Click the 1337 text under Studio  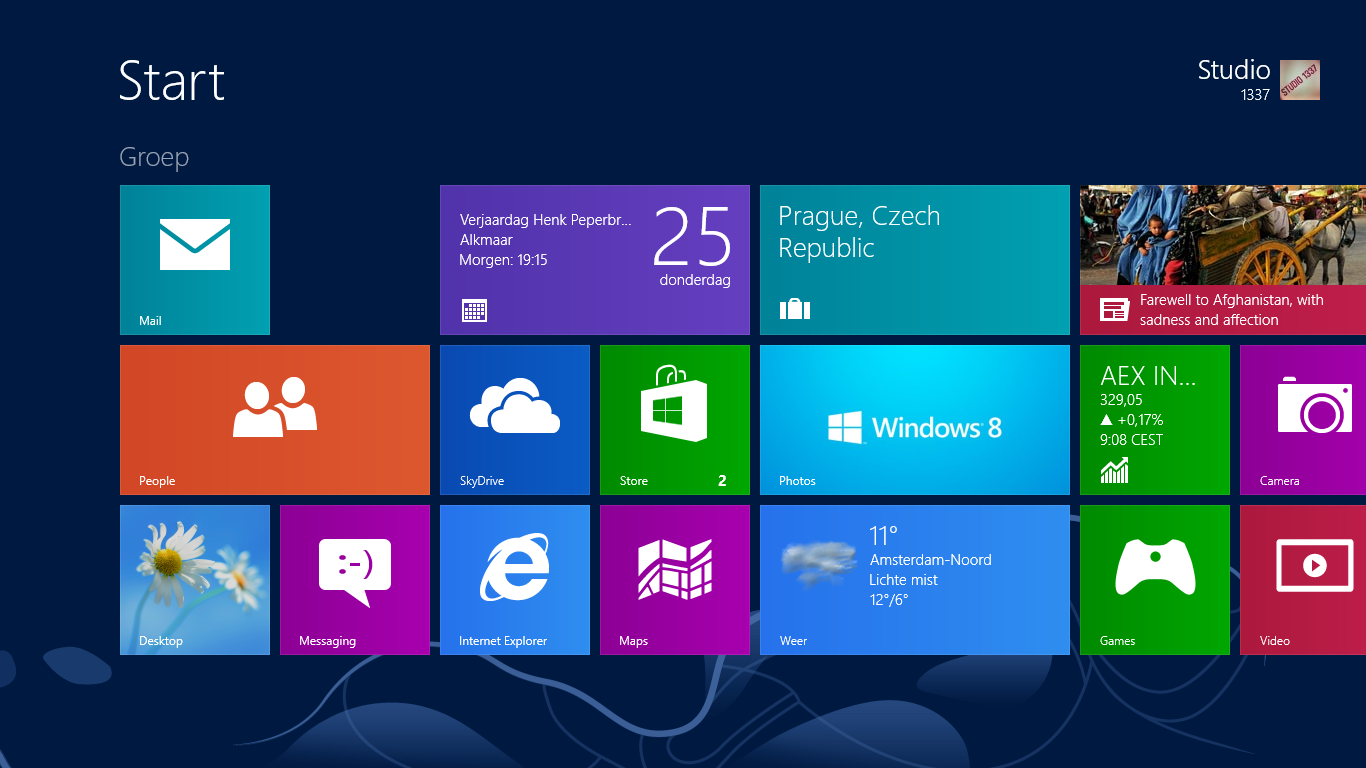[x=1255, y=95]
